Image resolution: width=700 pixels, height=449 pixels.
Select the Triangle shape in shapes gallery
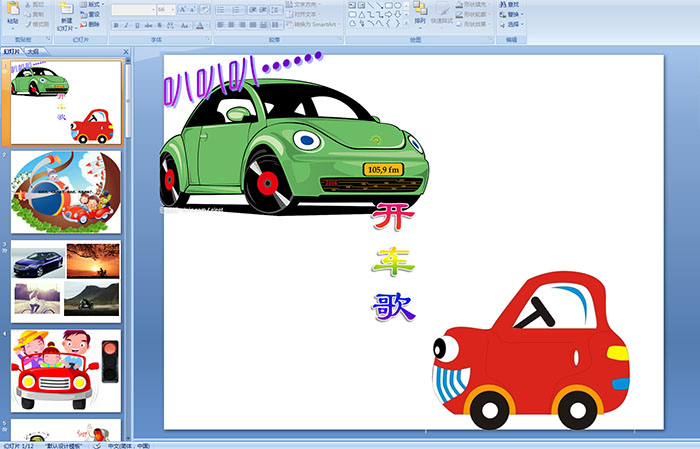[x=361, y=14]
